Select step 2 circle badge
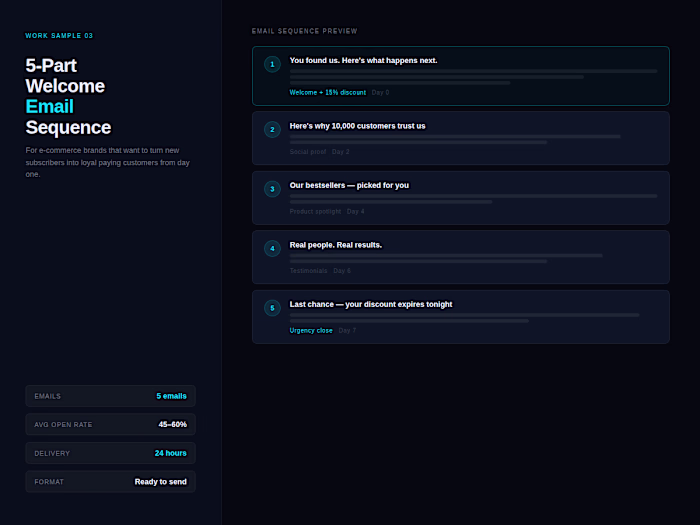 coord(272,129)
